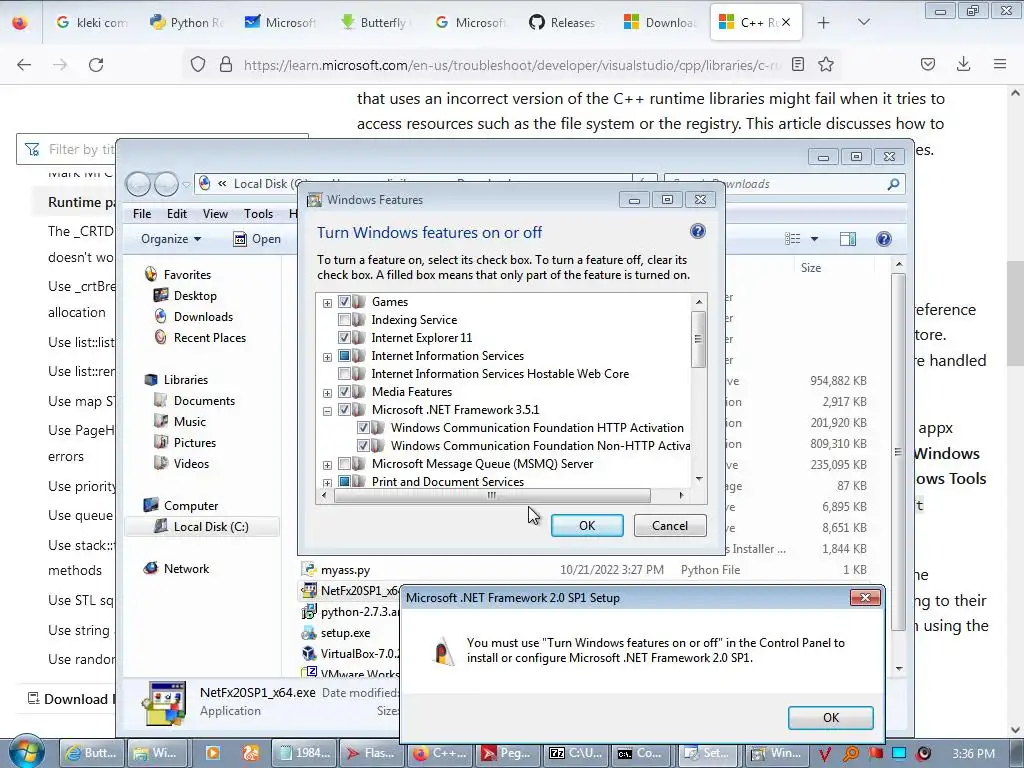Expand Microsoft Message Queue Server node
This screenshot has width=1024, height=768.
[327, 466]
